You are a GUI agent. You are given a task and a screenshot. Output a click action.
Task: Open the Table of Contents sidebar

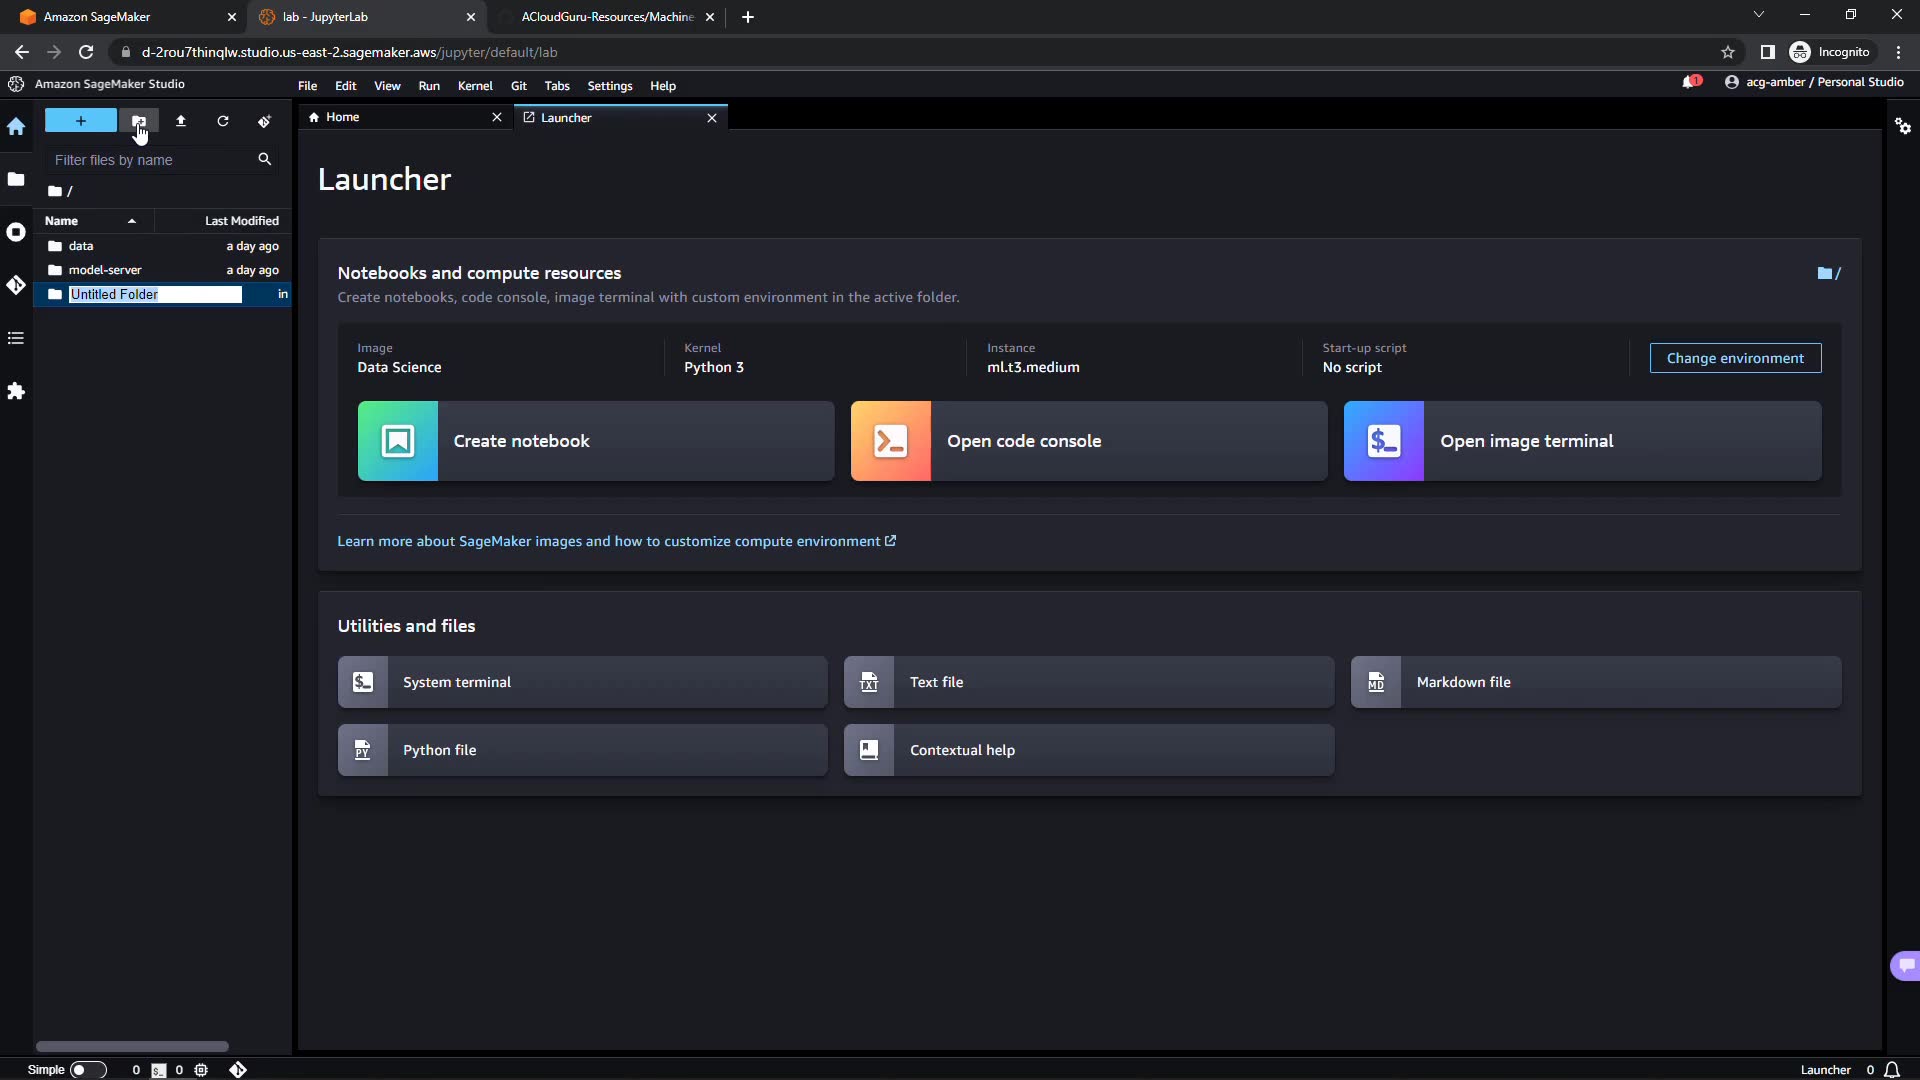coord(16,338)
